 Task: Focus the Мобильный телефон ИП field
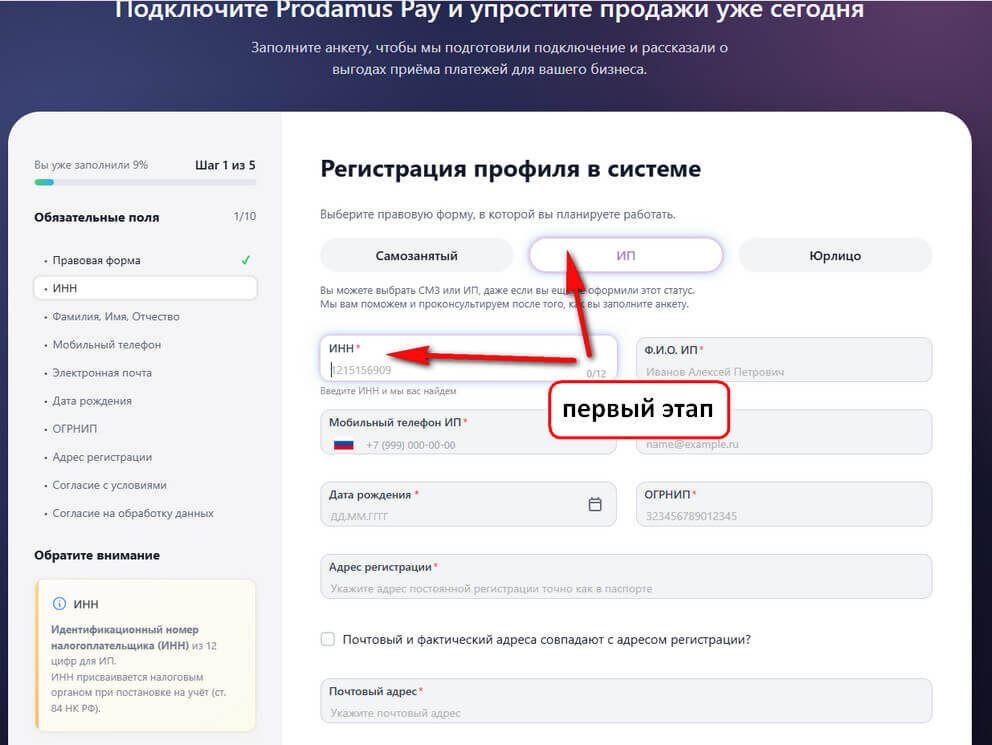(x=468, y=432)
